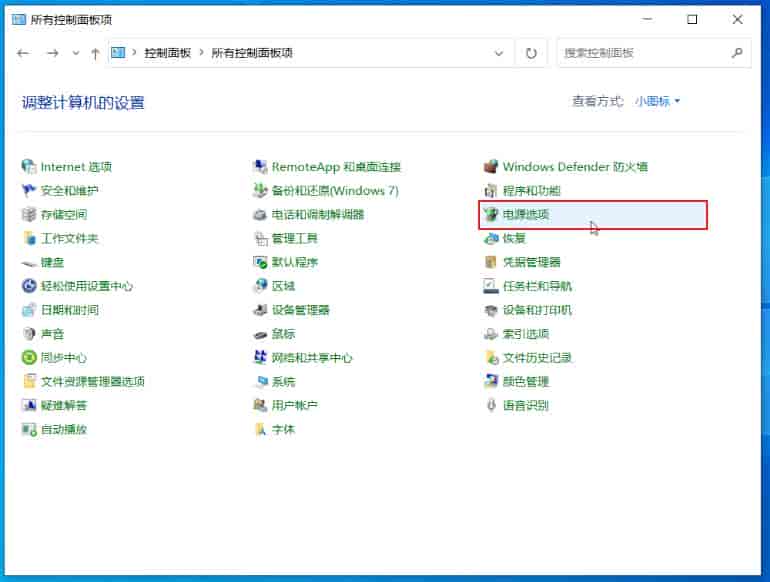The width and height of the screenshot is (770, 582).
Task: Open the 用户帐户 icon
Action: (x=260, y=406)
